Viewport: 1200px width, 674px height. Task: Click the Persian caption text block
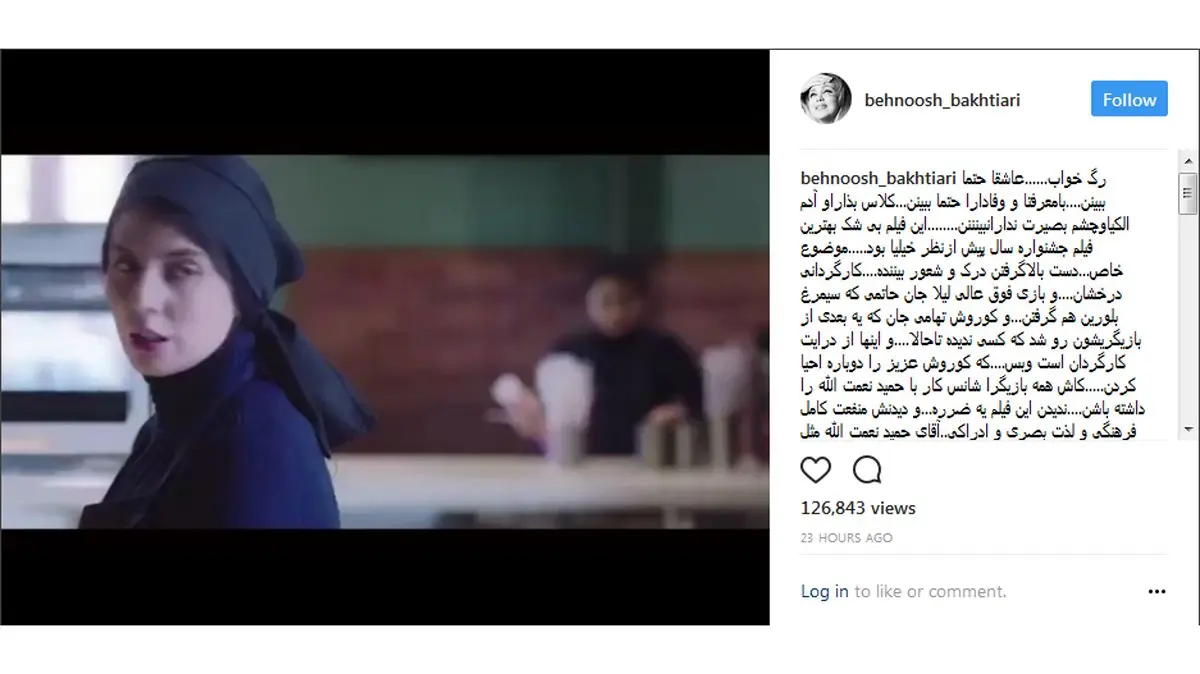point(972,304)
